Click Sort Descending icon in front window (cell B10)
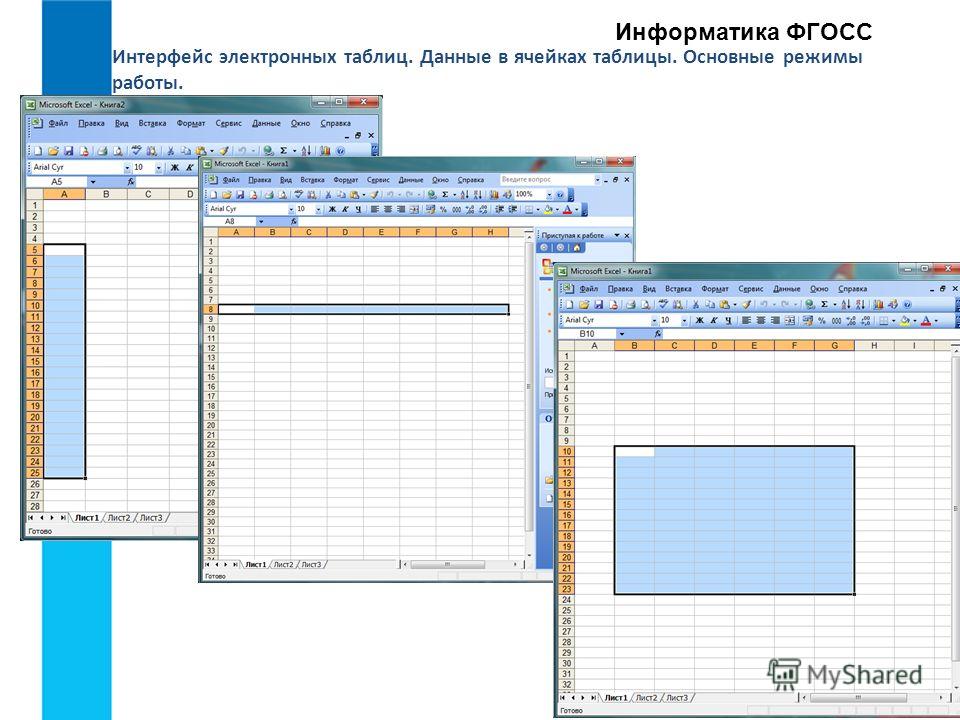This screenshot has height=720, width=960. click(860, 304)
